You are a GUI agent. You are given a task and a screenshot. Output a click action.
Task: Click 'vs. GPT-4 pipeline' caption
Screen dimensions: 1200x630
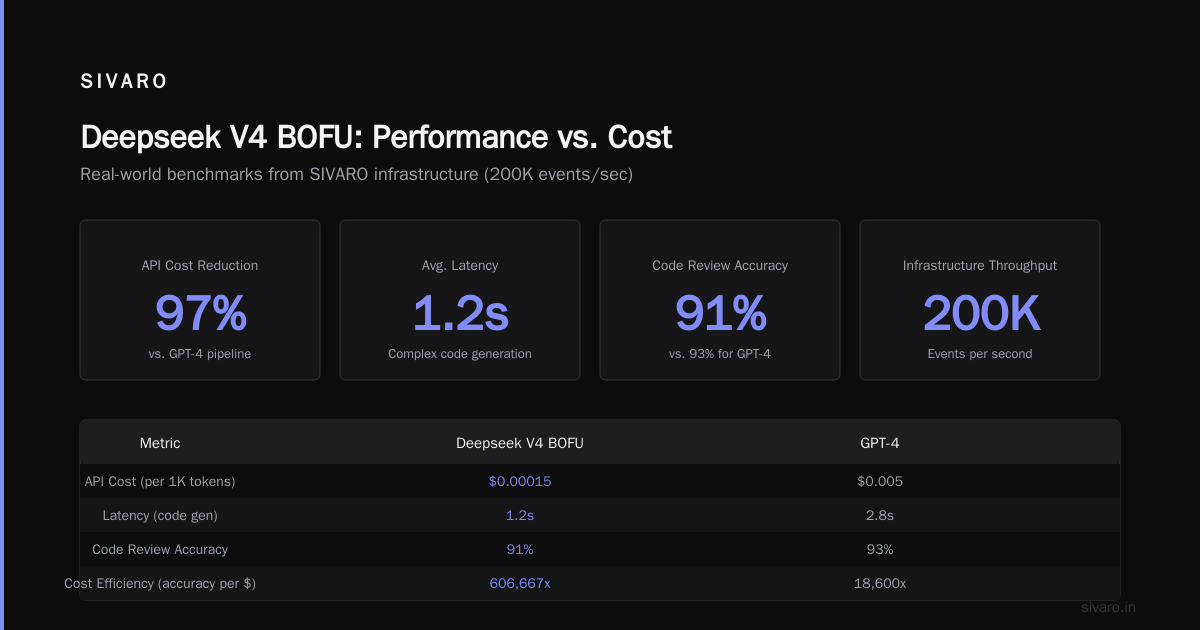200,354
